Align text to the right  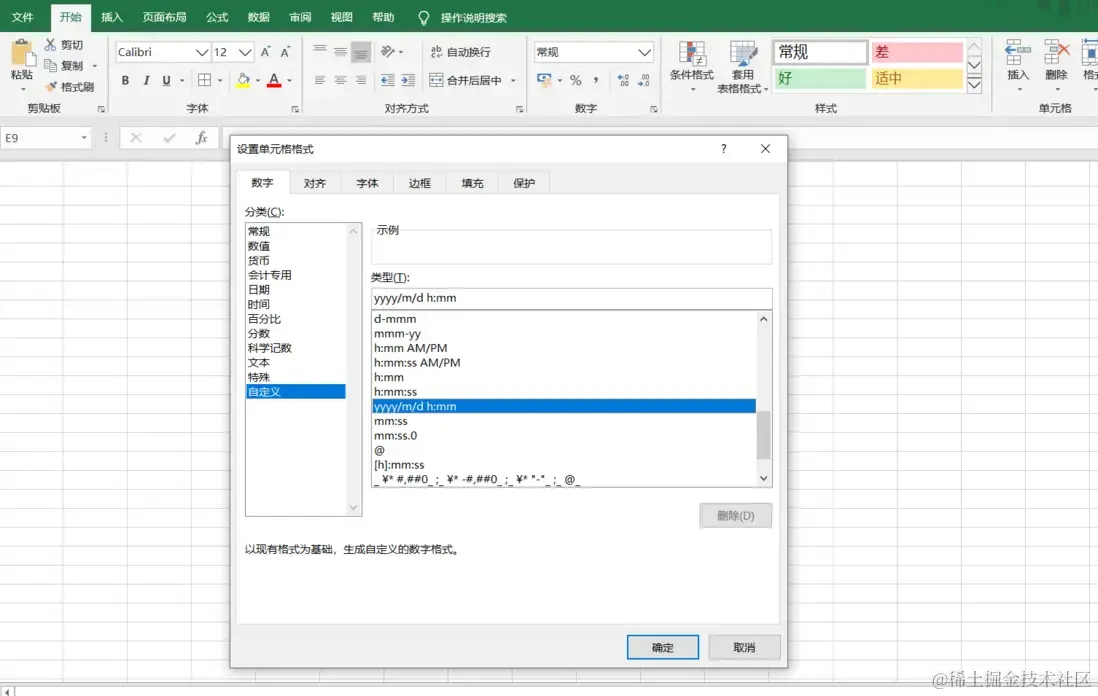[x=361, y=81]
